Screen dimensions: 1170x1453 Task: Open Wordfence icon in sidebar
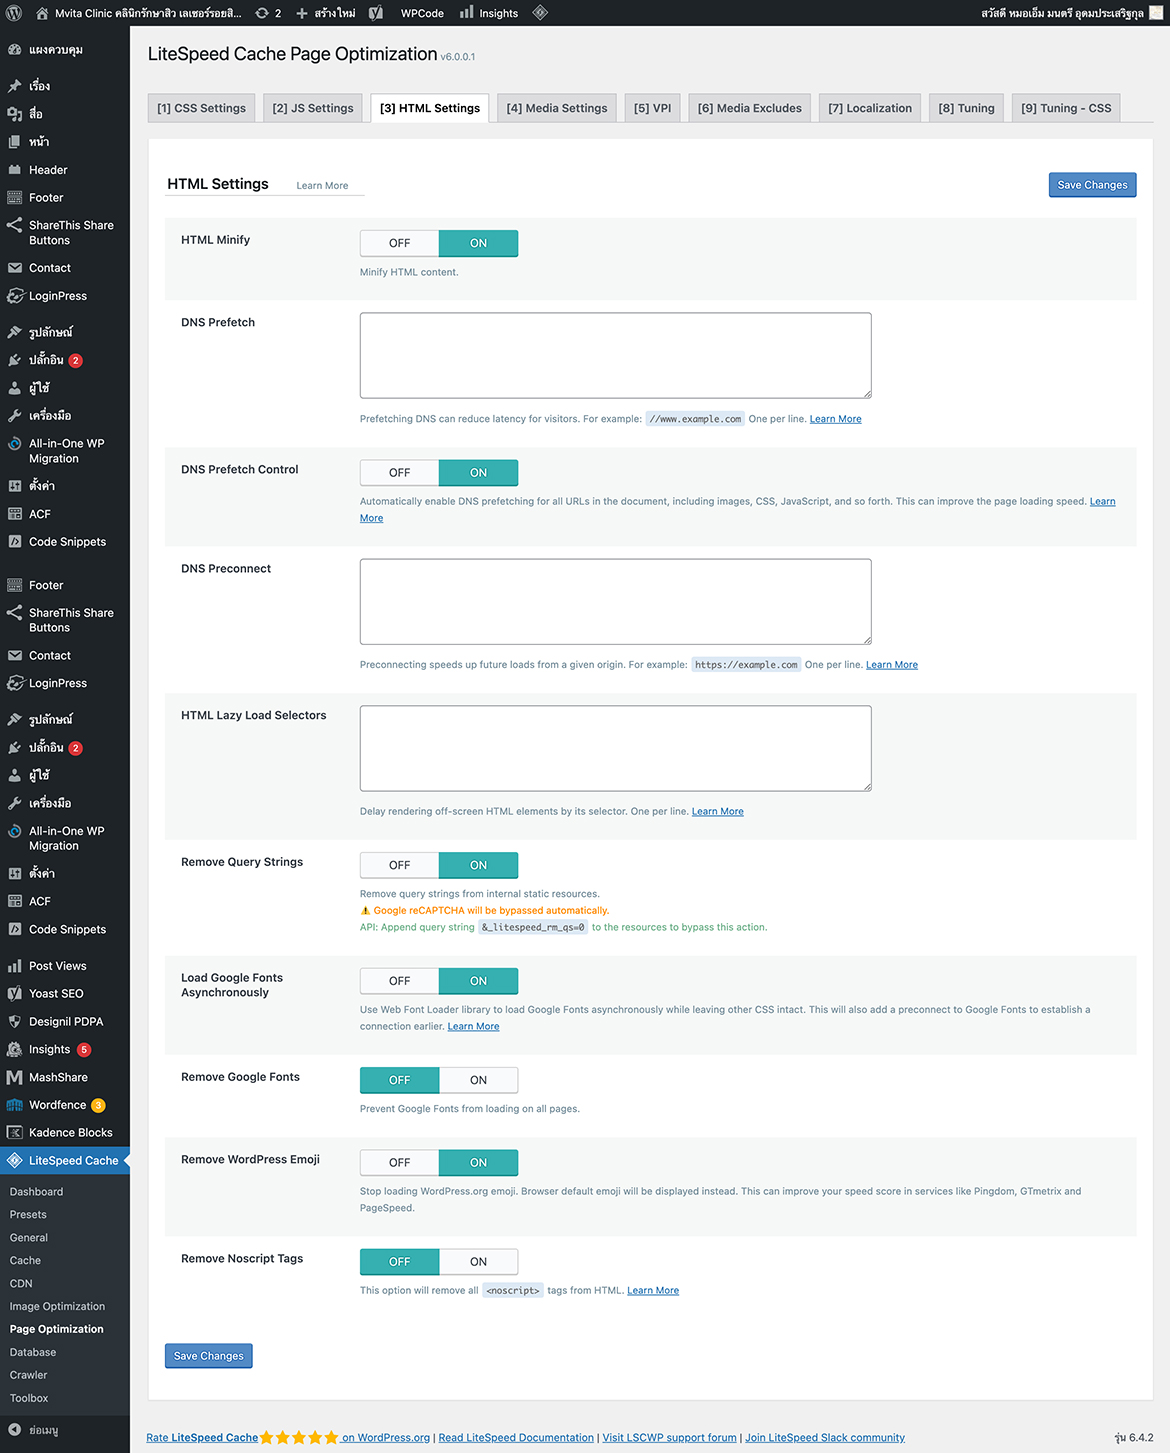pyautogui.click(x=15, y=1105)
